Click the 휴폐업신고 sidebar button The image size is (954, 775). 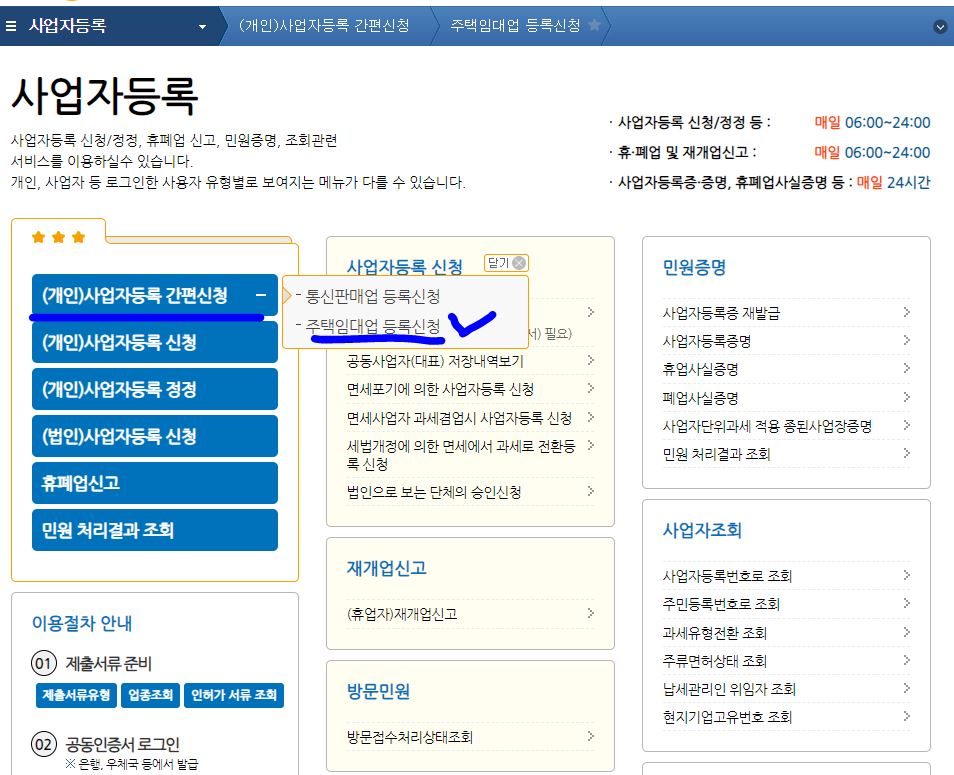154,483
